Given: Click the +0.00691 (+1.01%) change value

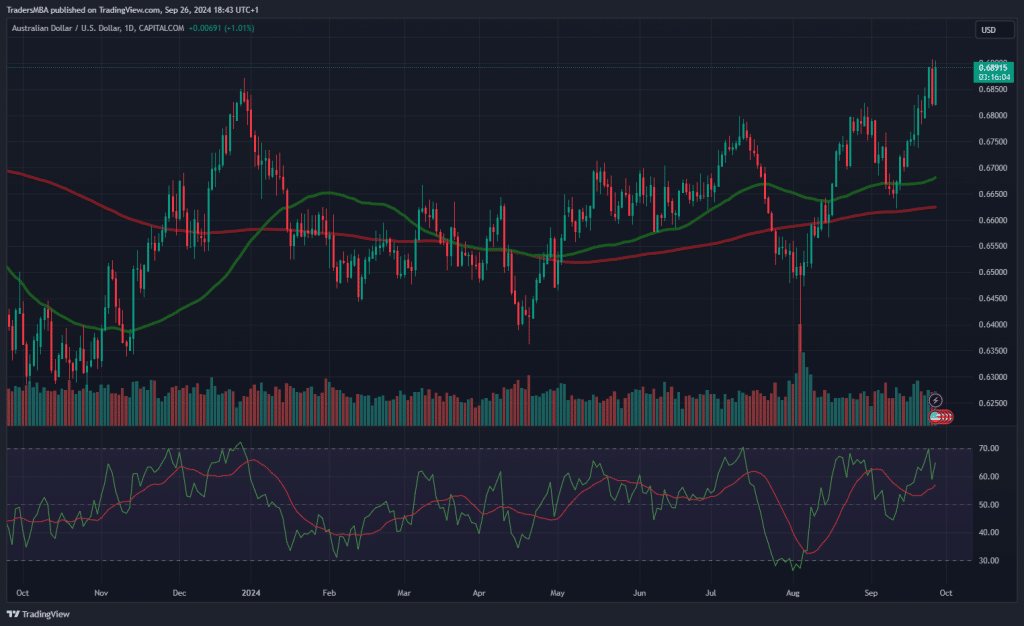Looking at the screenshot, I should click(221, 28).
